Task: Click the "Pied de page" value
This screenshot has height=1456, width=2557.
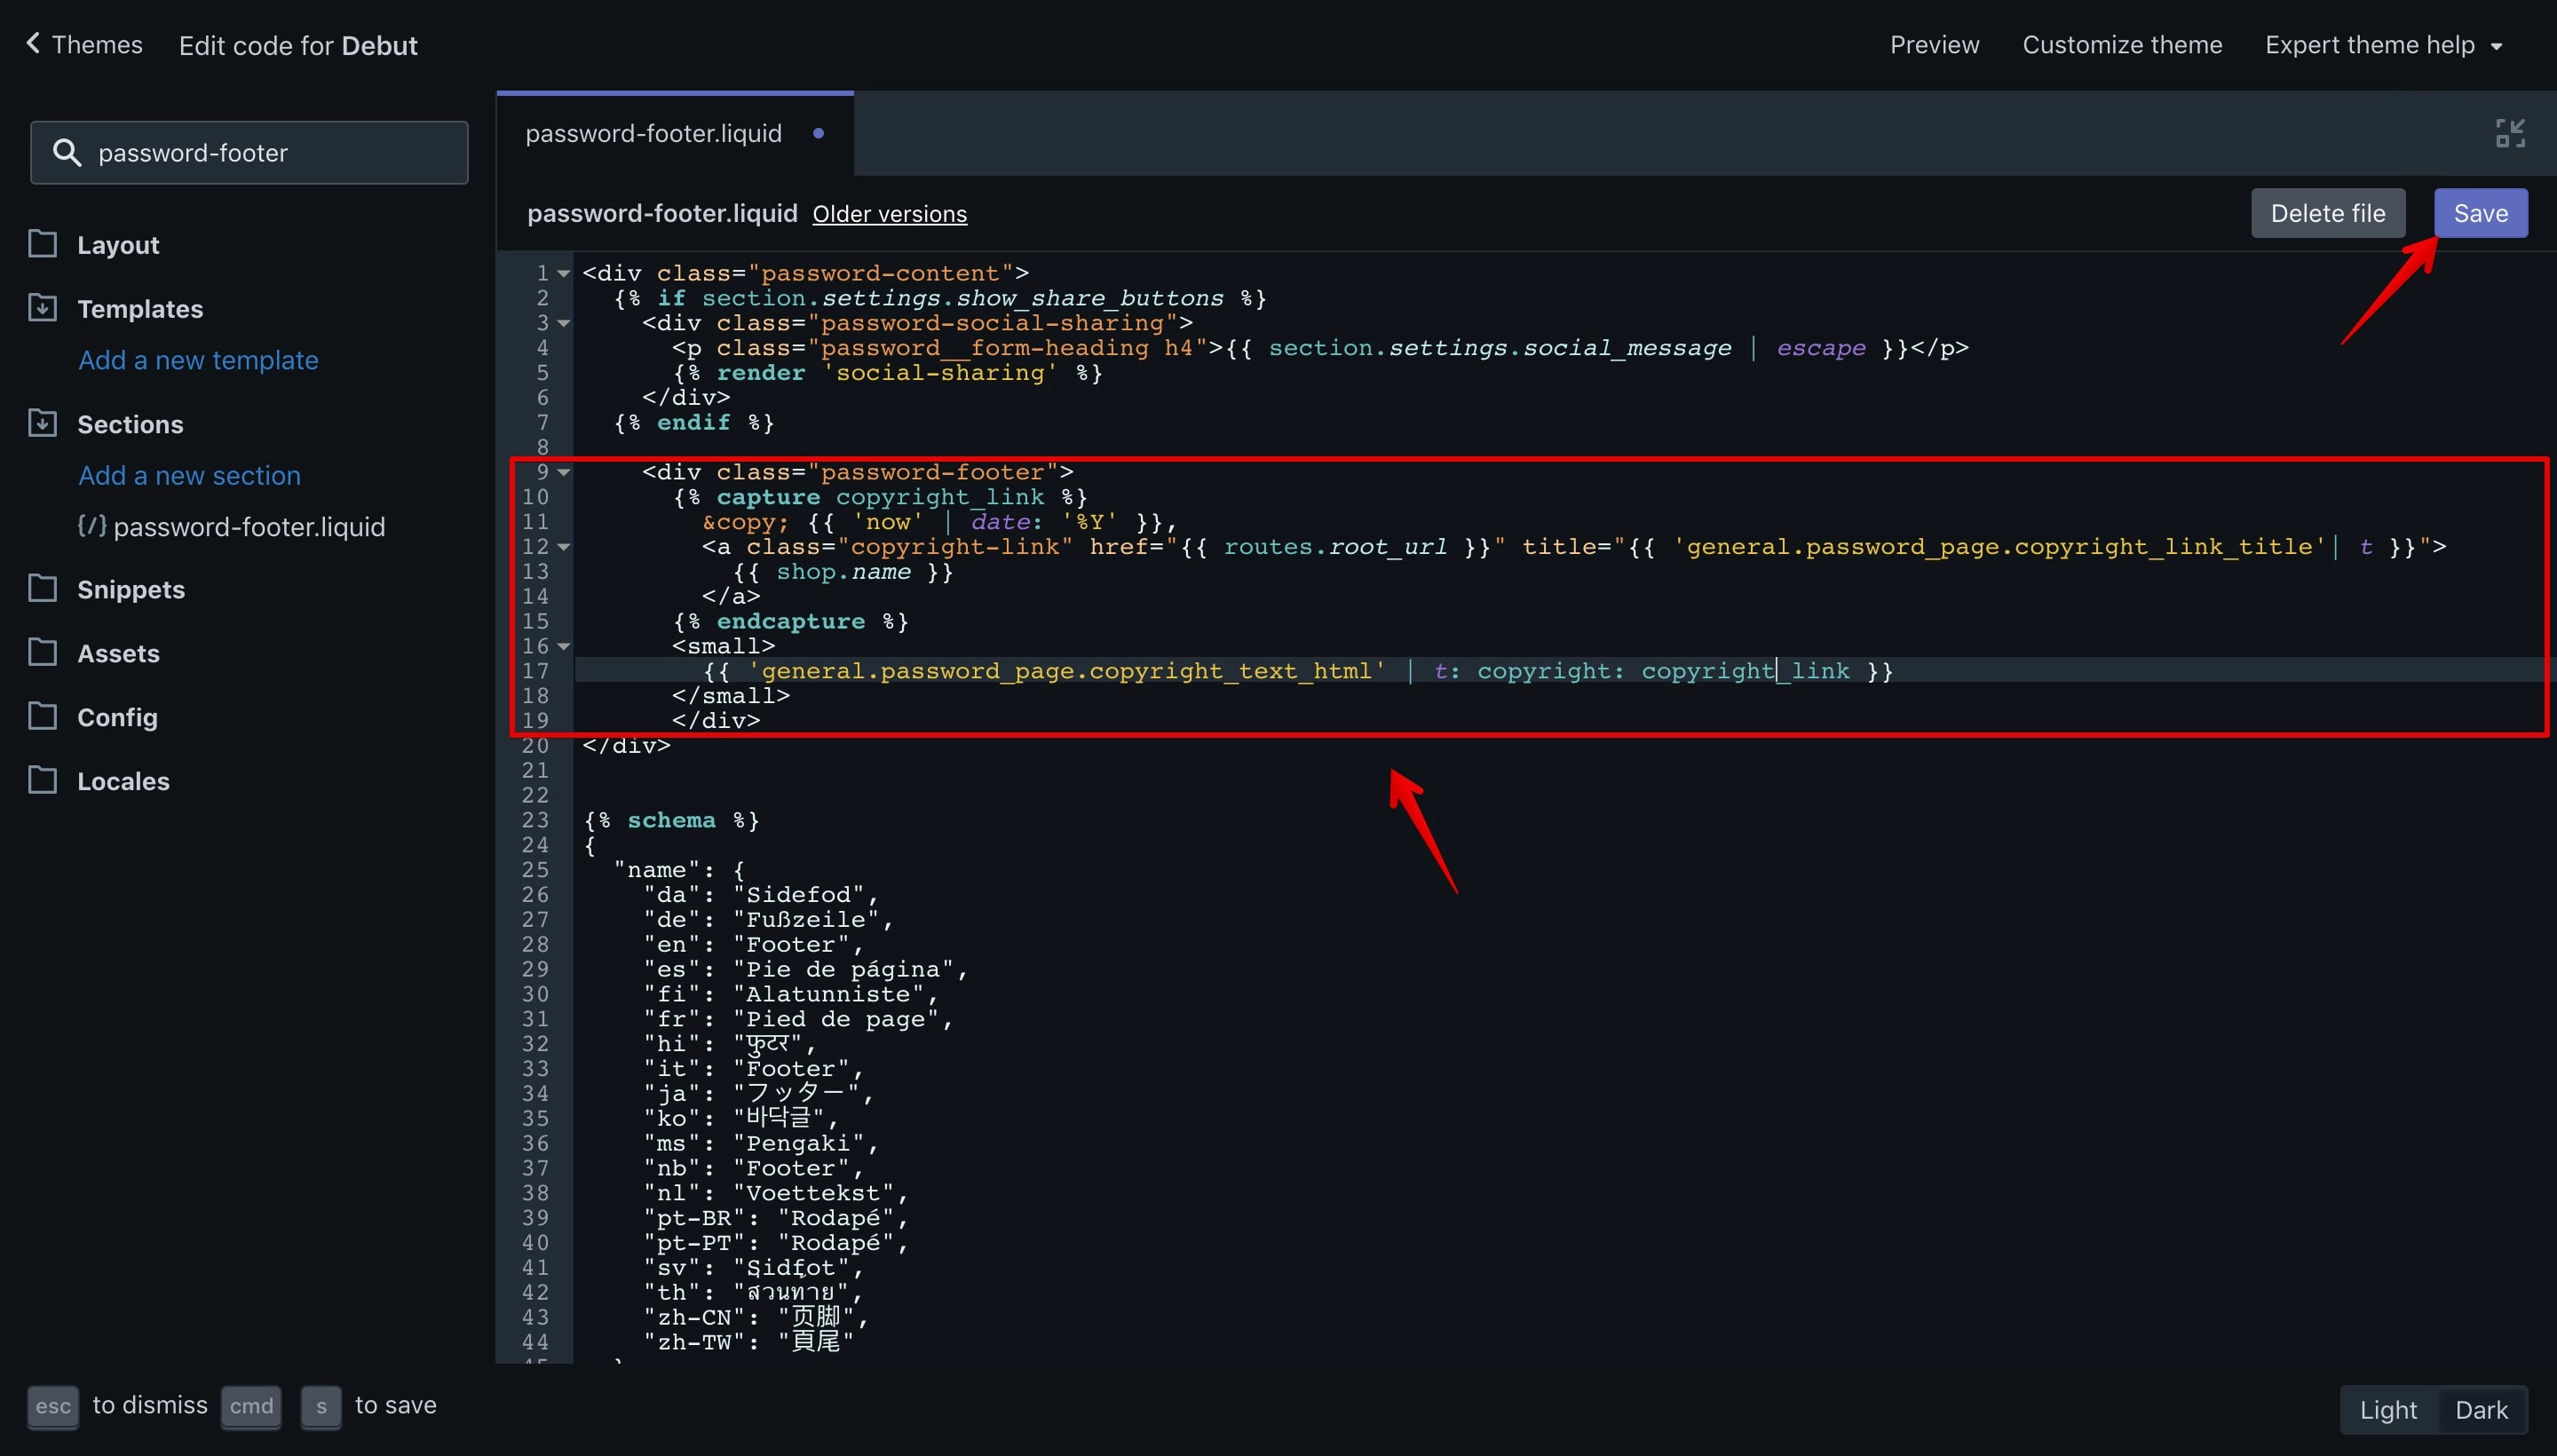Action: pos(836,1019)
